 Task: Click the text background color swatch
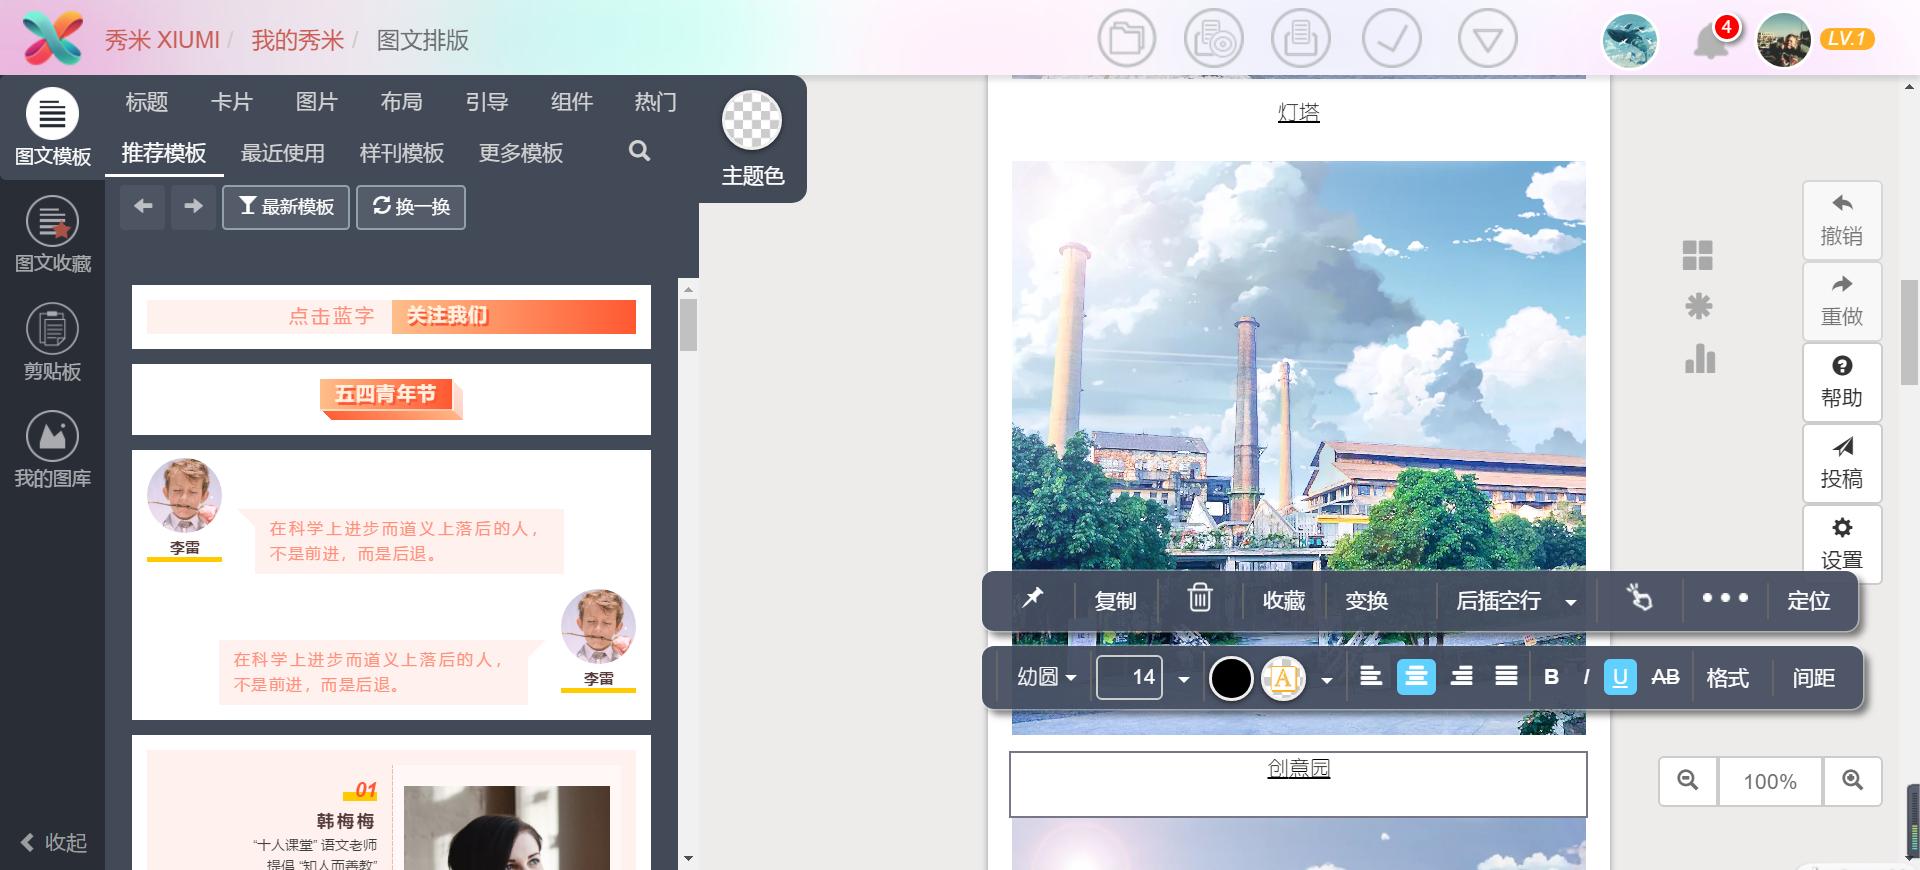1284,678
